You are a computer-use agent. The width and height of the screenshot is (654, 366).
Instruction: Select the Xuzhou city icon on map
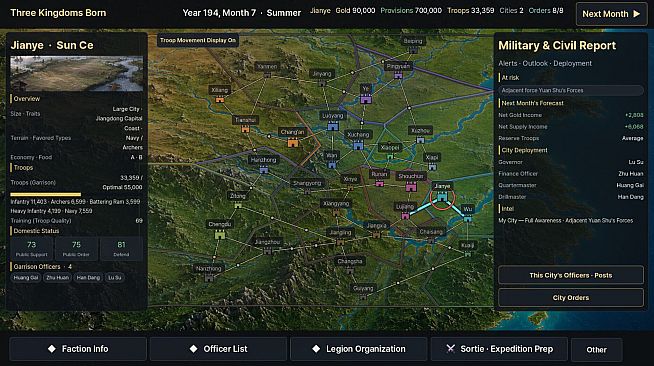[x=420, y=140]
